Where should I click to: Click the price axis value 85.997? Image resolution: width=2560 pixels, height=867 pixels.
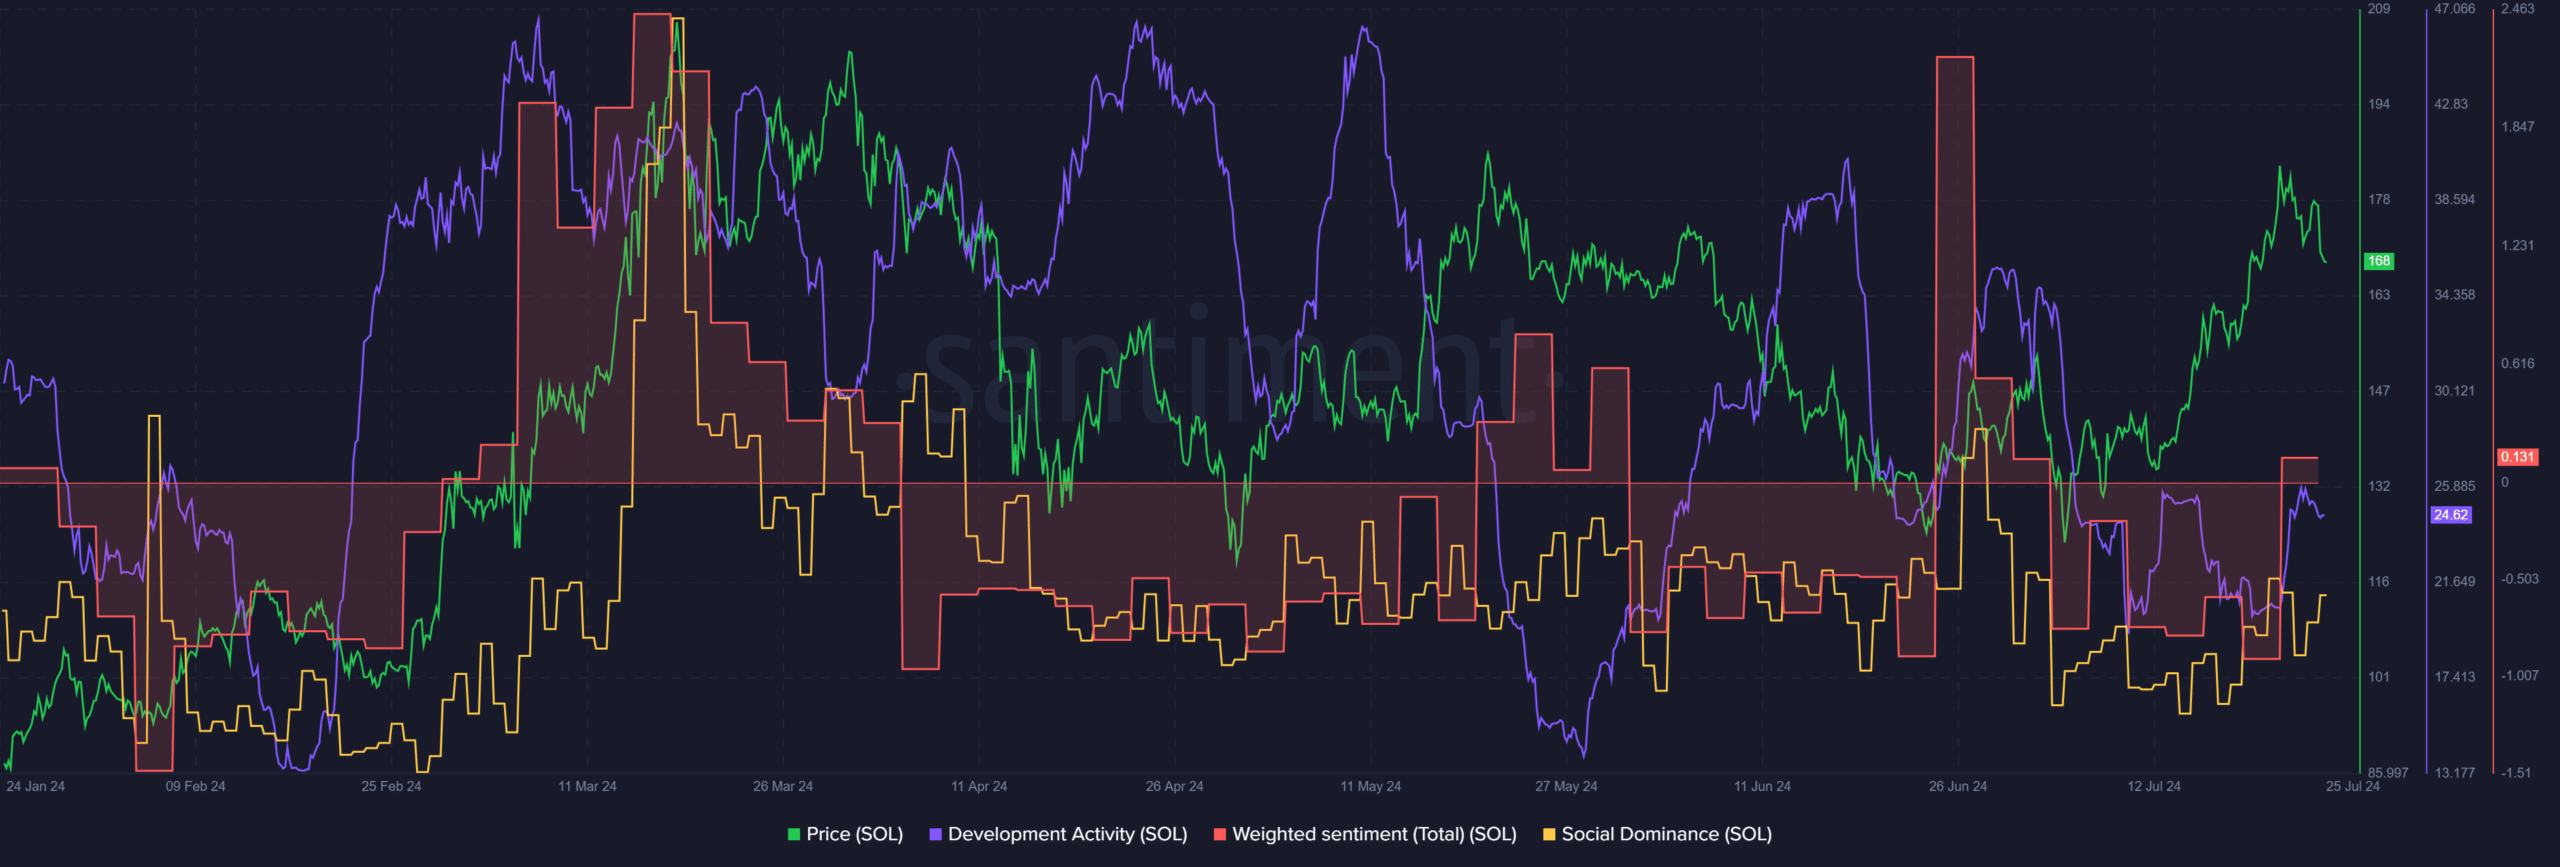click(x=2388, y=773)
